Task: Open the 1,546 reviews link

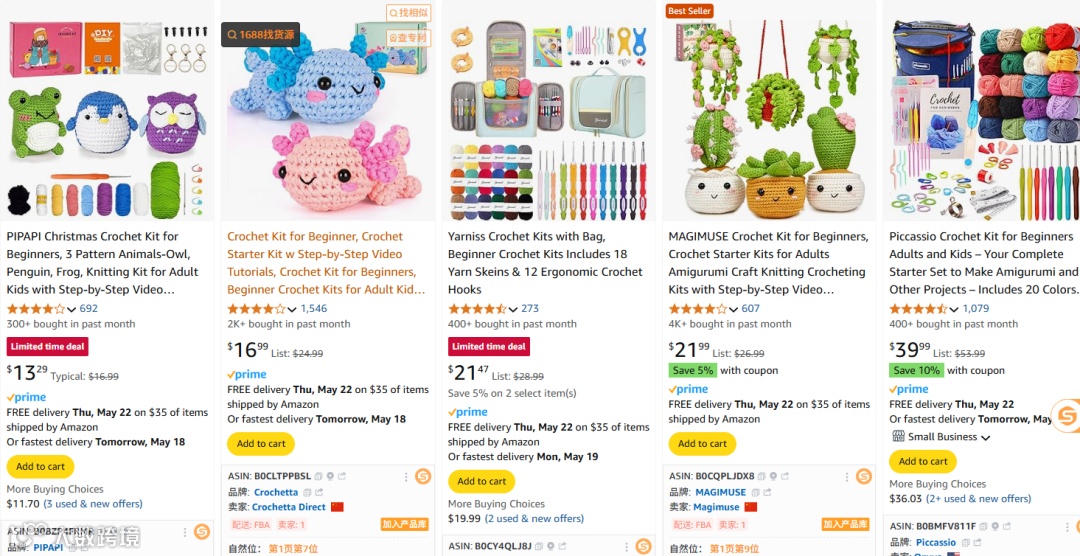Action: click(314, 309)
